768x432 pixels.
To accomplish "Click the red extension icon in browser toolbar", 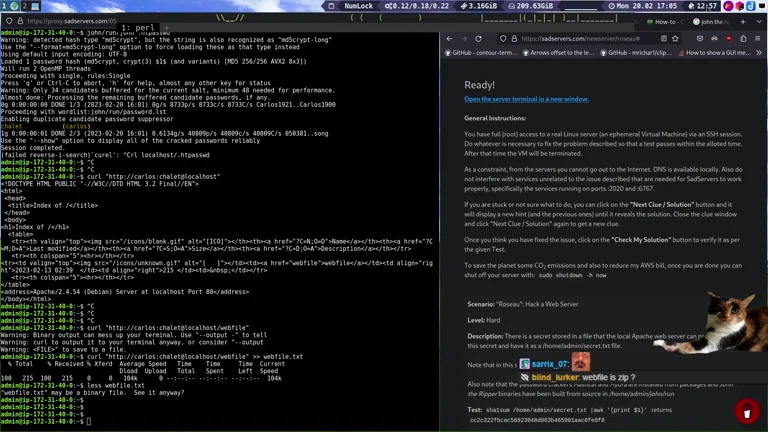I will coord(729,39).
